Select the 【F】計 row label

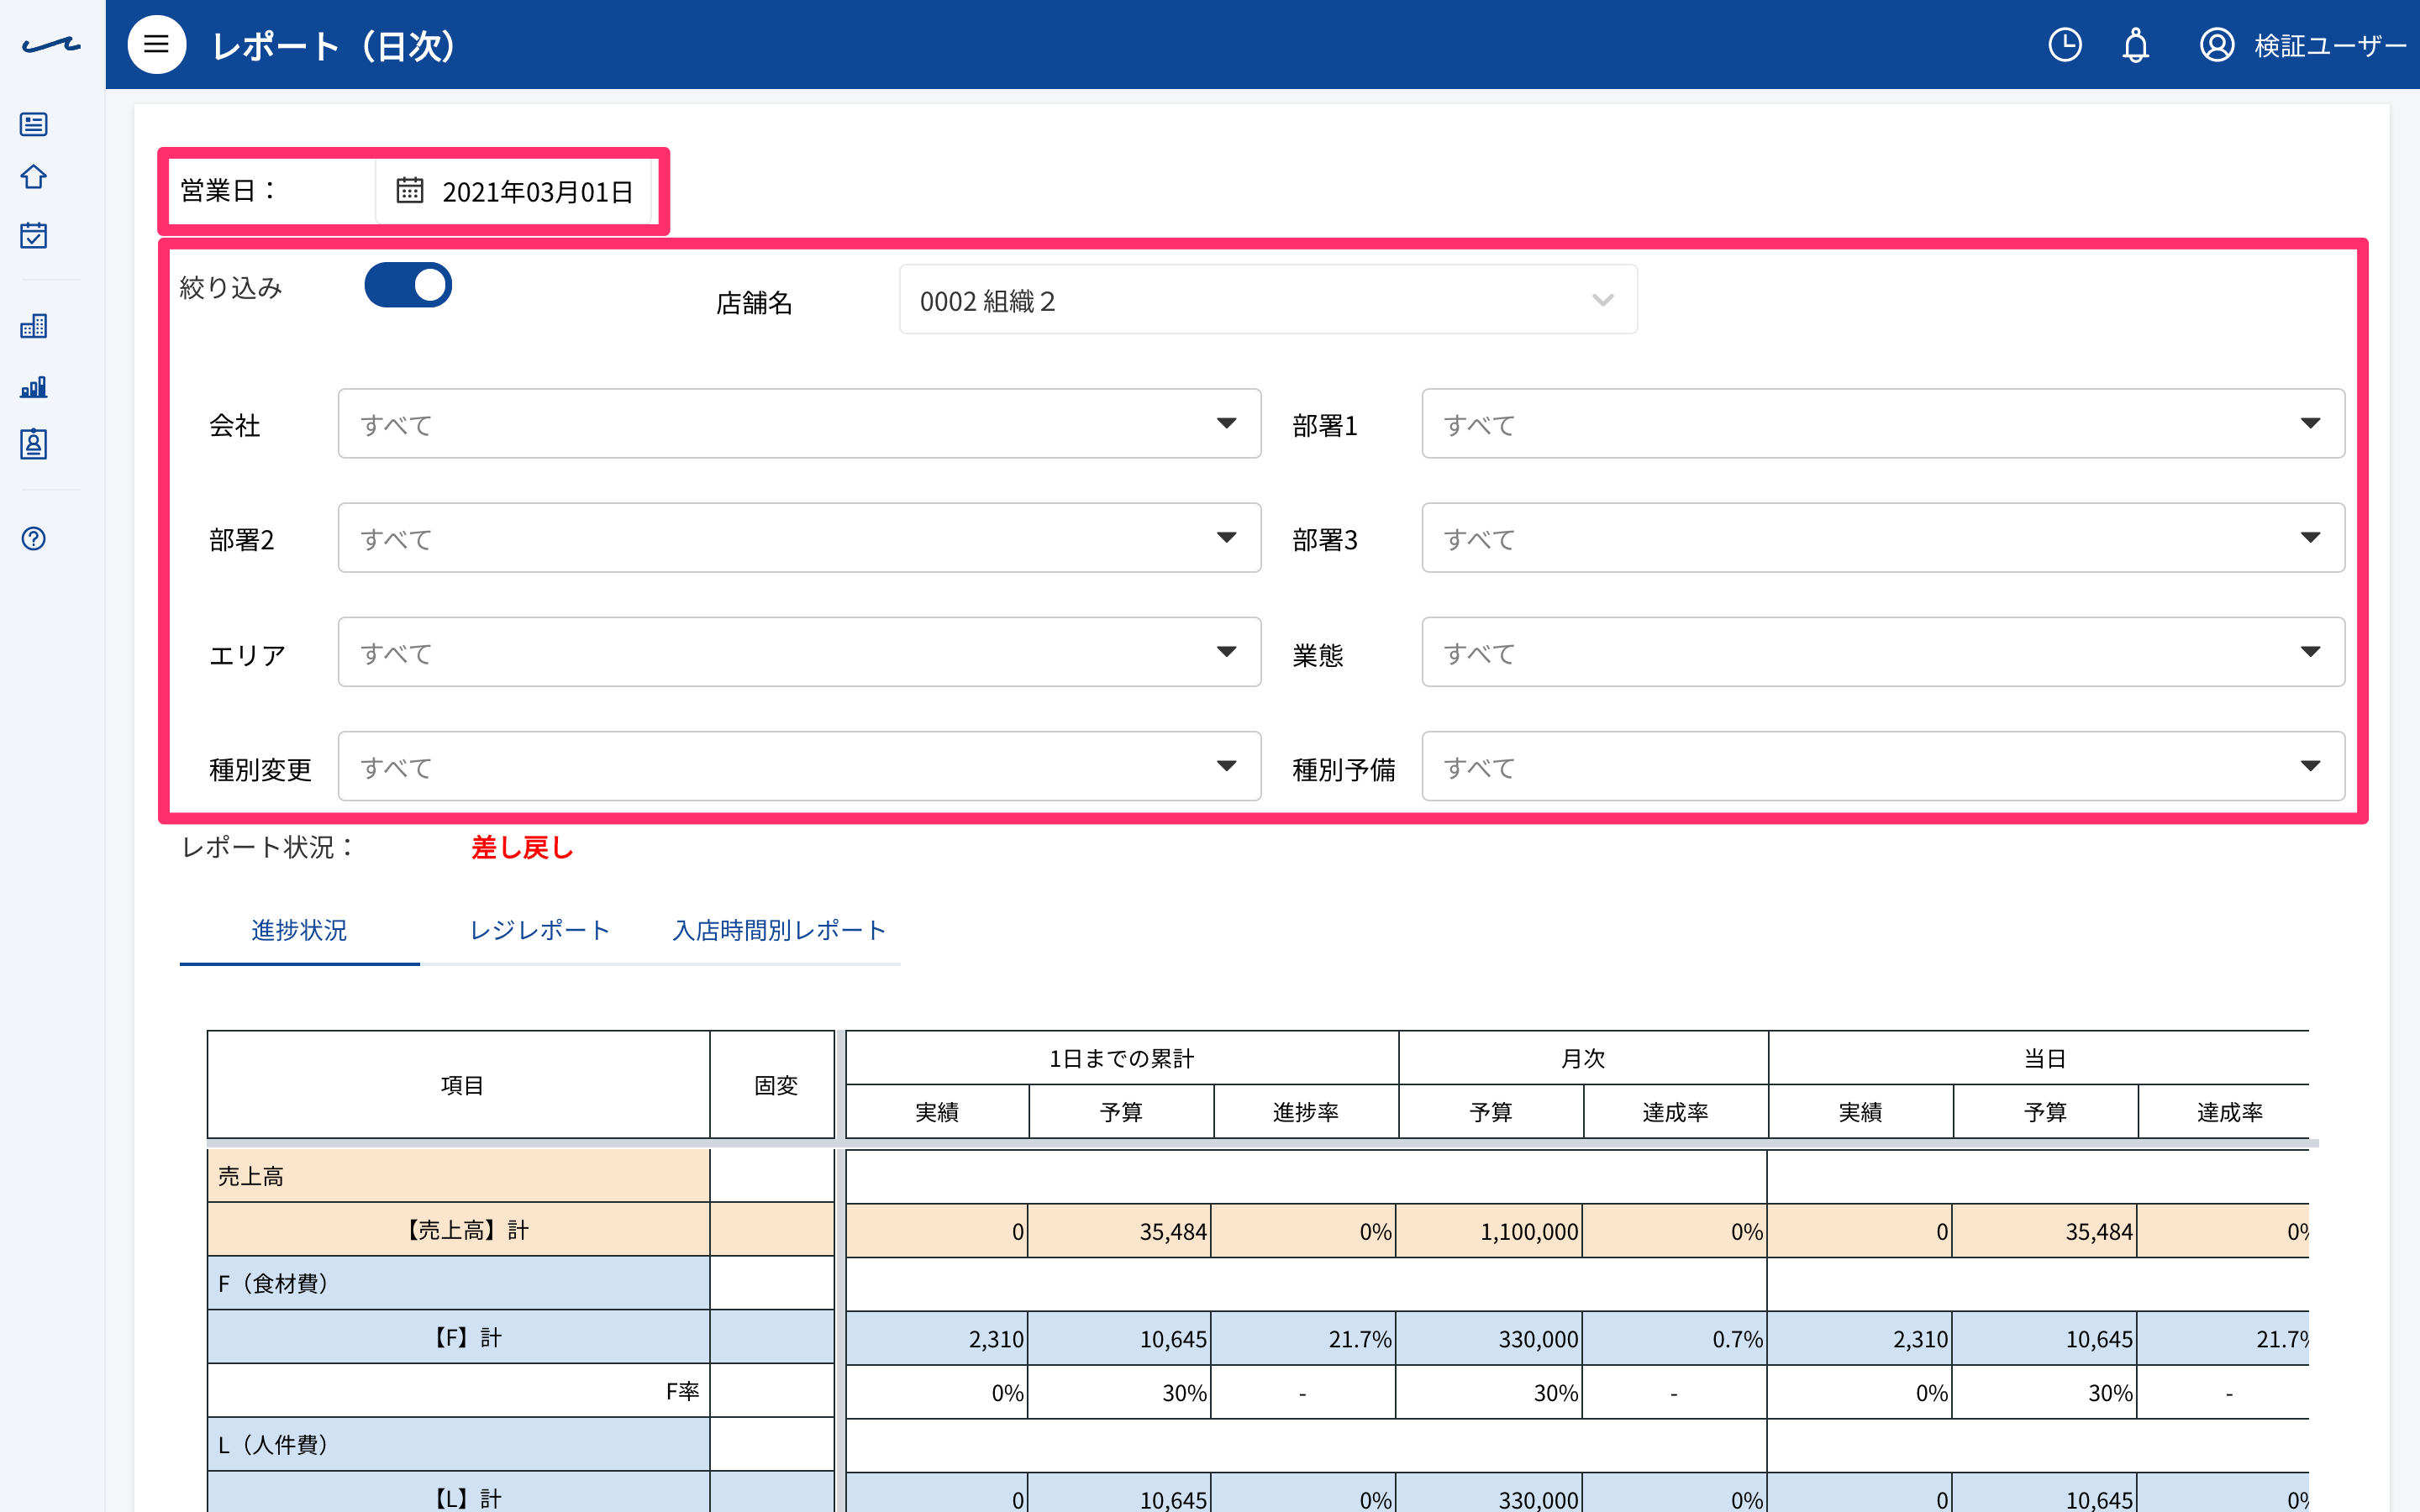pyautogui.click(x=459, y=1338)
